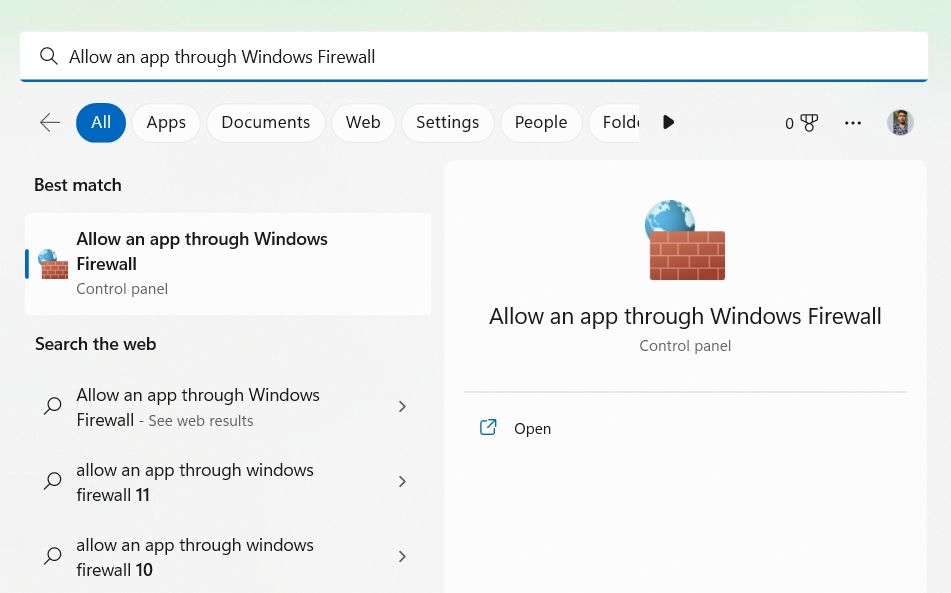
Task: Click rewards points count '0'
Action: point(789,124)
